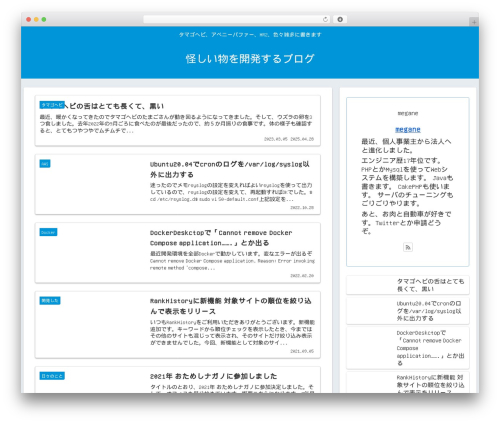Screen dimensions: 500x423
Task: Click the excerpt starting 最近開発環境を全部Docker
Action: 232,260
